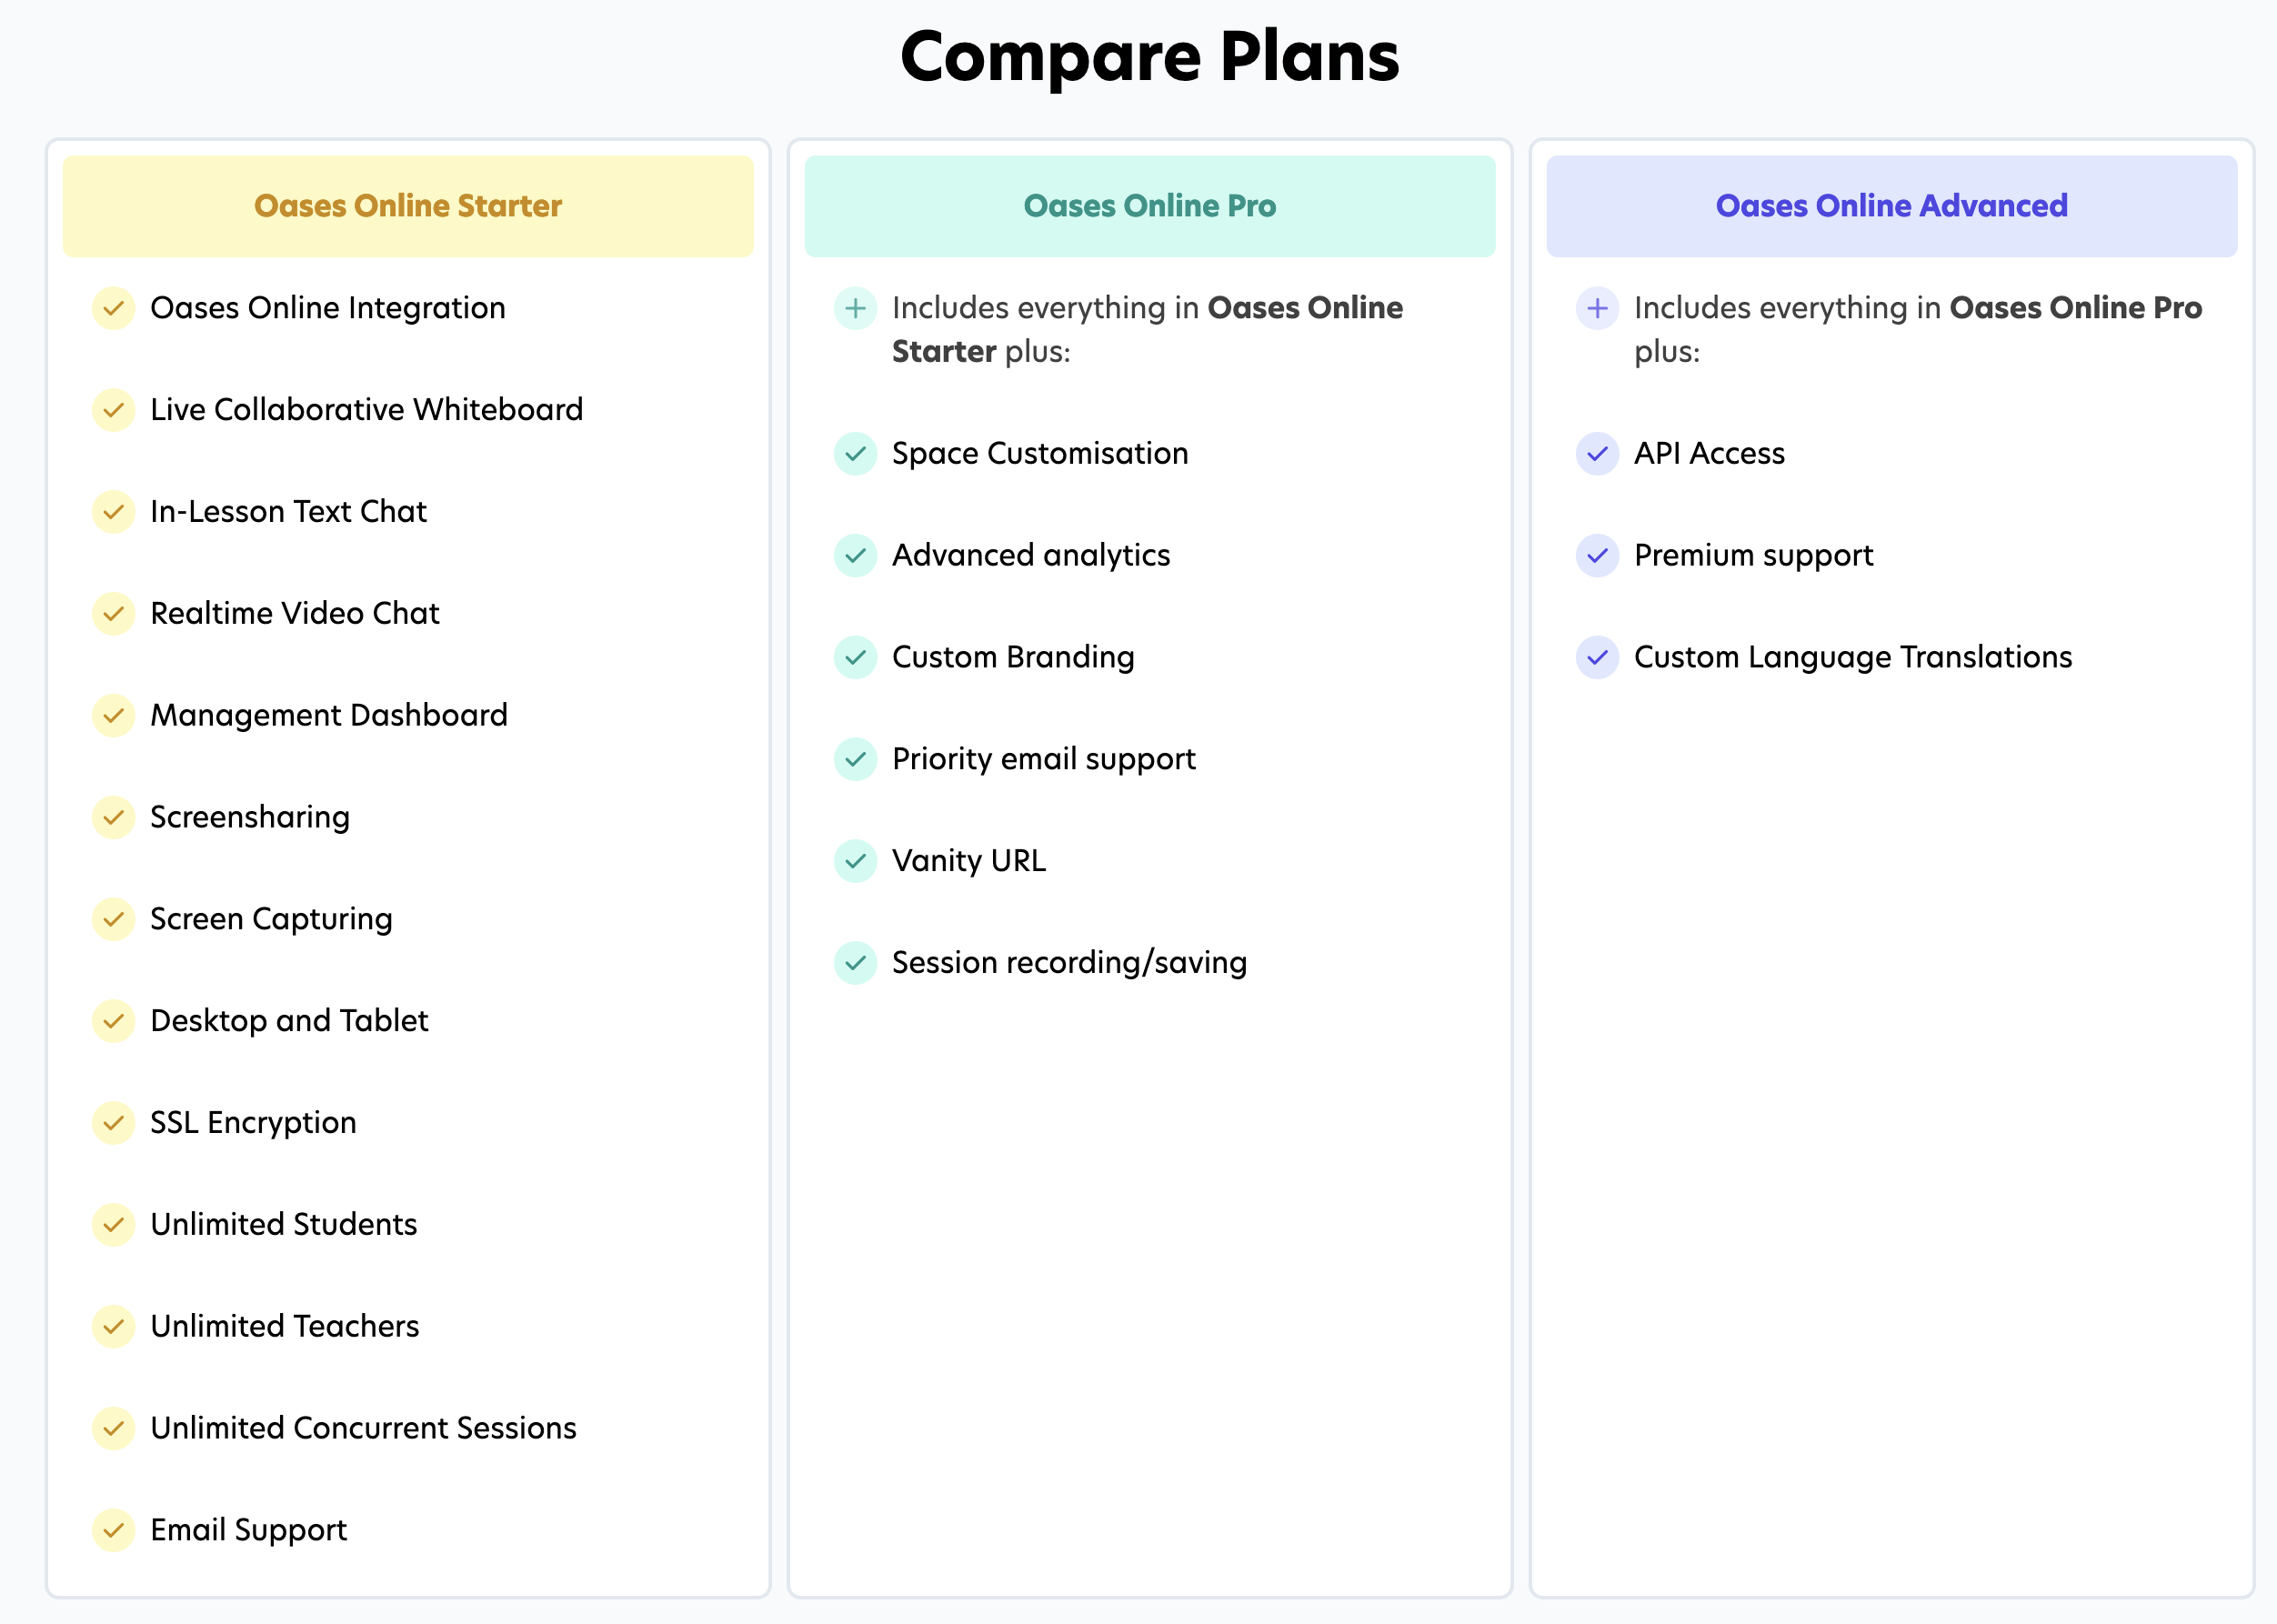Image resolution: width=2277 pixels, height=1624 pixels.
Task: Click the checkmark beside SSL Encryption
Action: (113, 1123)
